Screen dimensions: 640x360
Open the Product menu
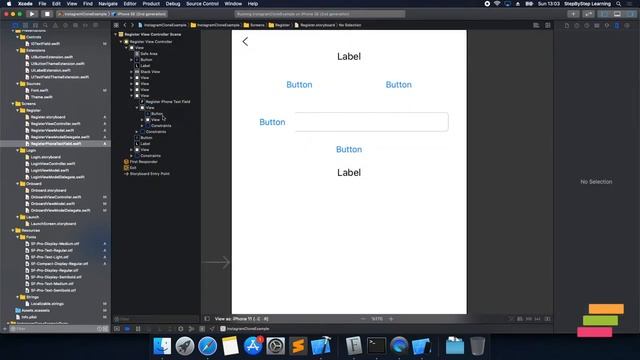click(x=151, y=4)
